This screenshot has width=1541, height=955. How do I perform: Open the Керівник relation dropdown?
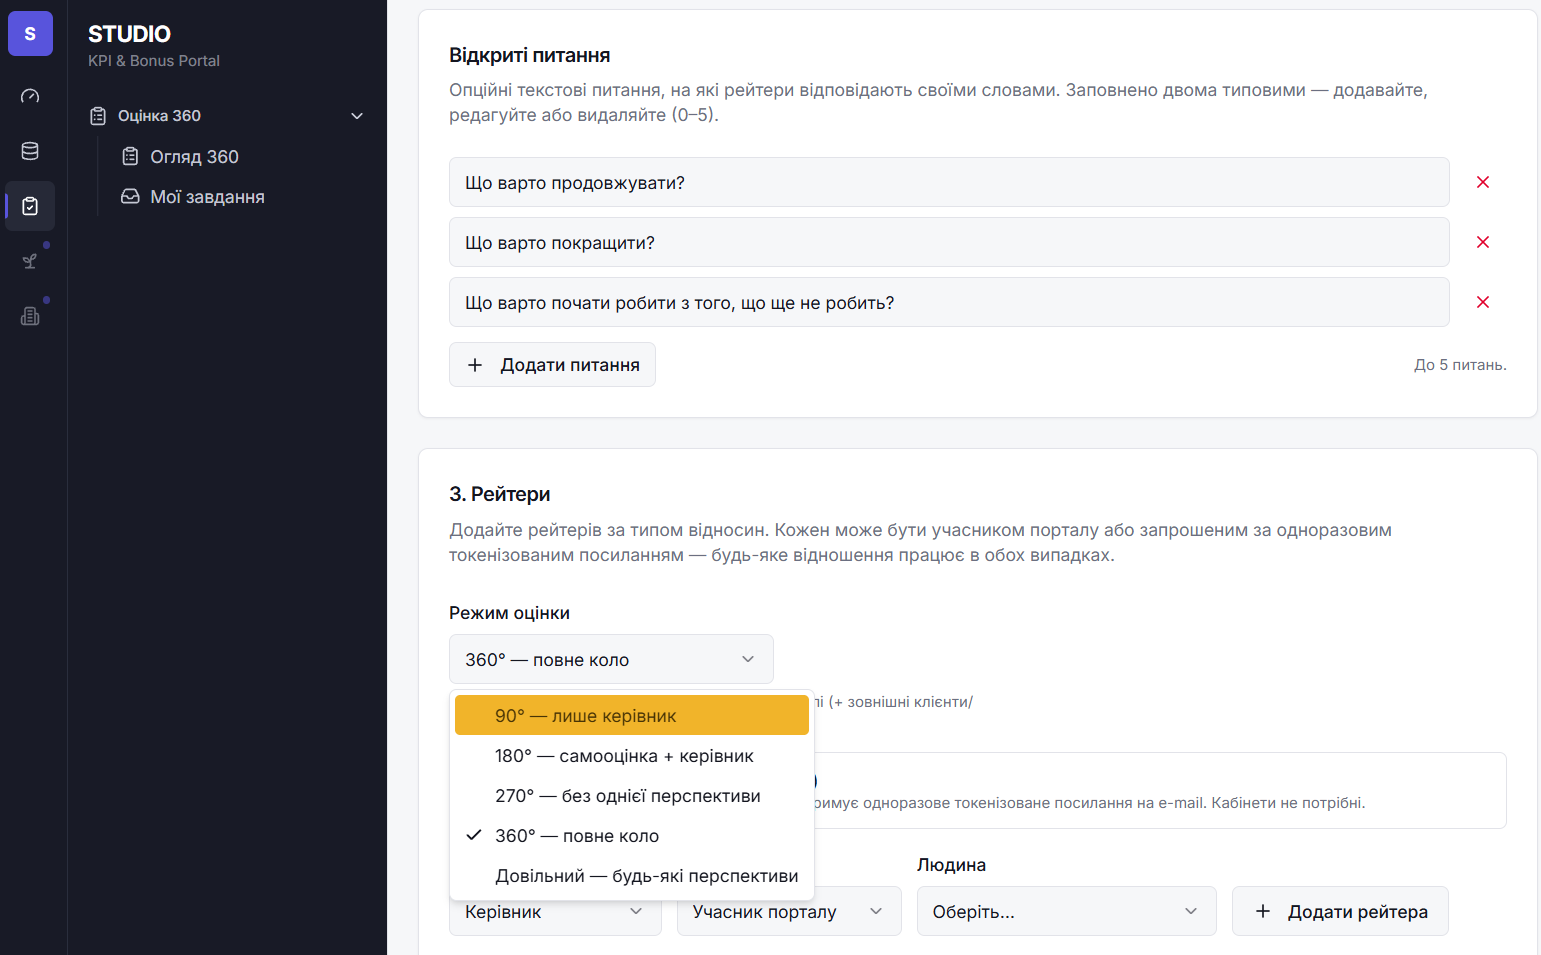[555, 913]
